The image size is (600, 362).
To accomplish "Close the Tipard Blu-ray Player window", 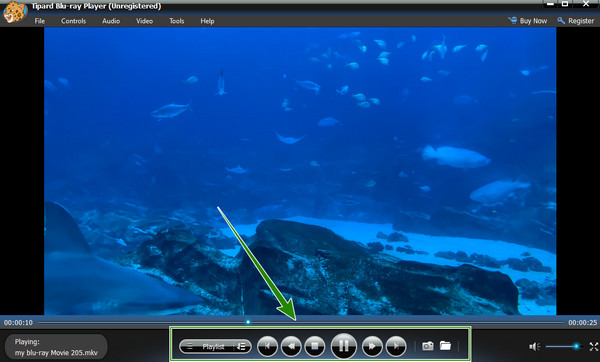I will [586, 4].
